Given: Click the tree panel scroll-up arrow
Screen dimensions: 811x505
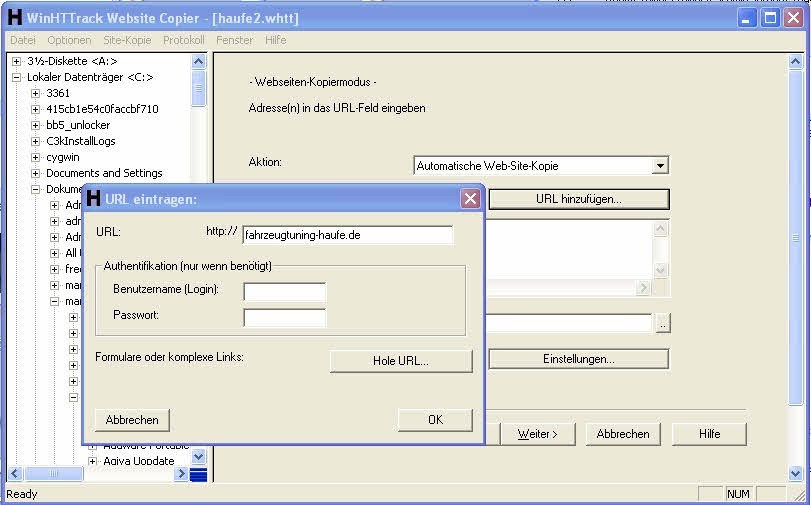Looking at the screenshot, I should [198, 62].
